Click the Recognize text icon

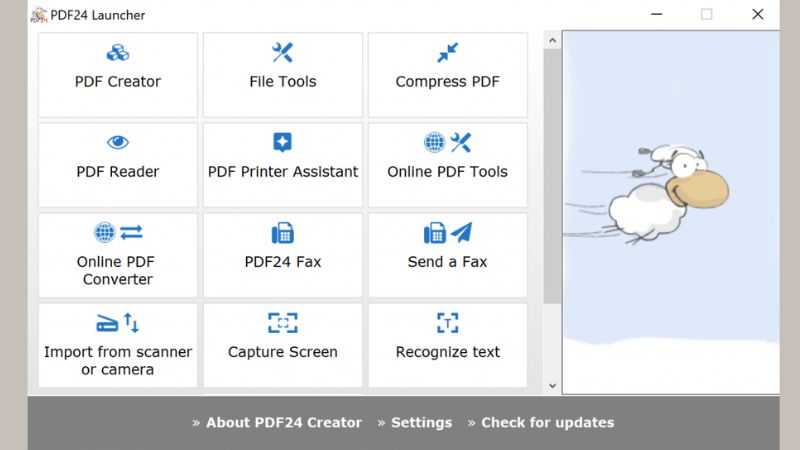[447, 323]
